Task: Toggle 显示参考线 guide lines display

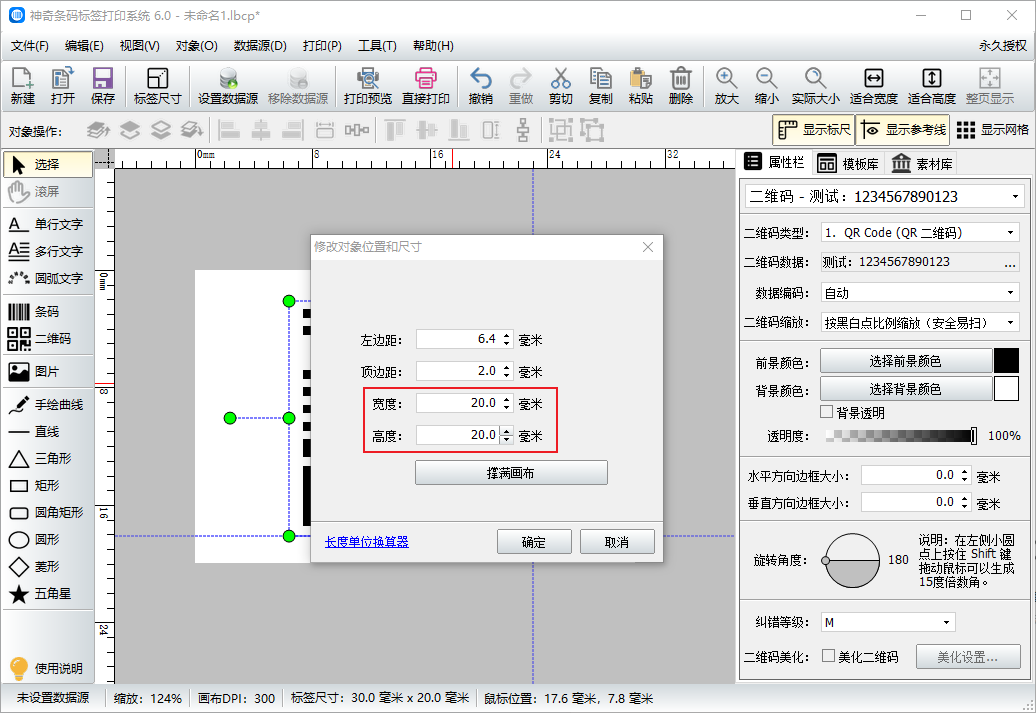Action: click(x=903, y=130)
